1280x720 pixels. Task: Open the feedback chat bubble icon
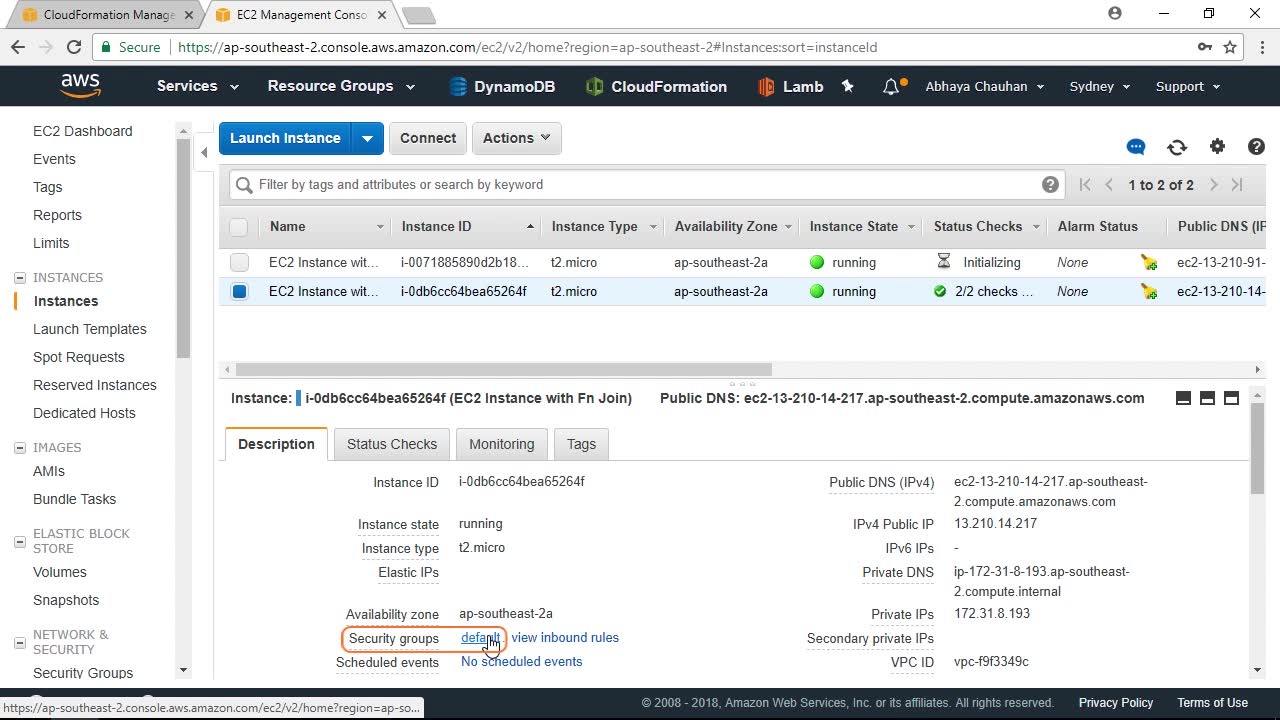click(1136, 147)
